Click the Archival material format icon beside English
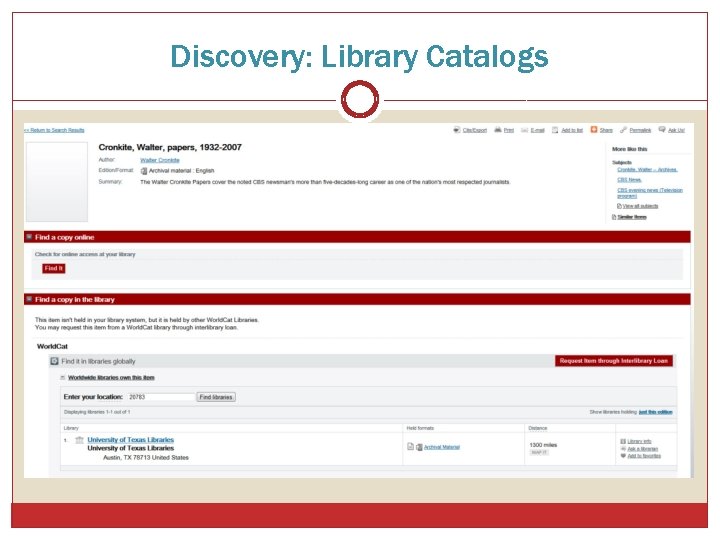 click(144, 171)
